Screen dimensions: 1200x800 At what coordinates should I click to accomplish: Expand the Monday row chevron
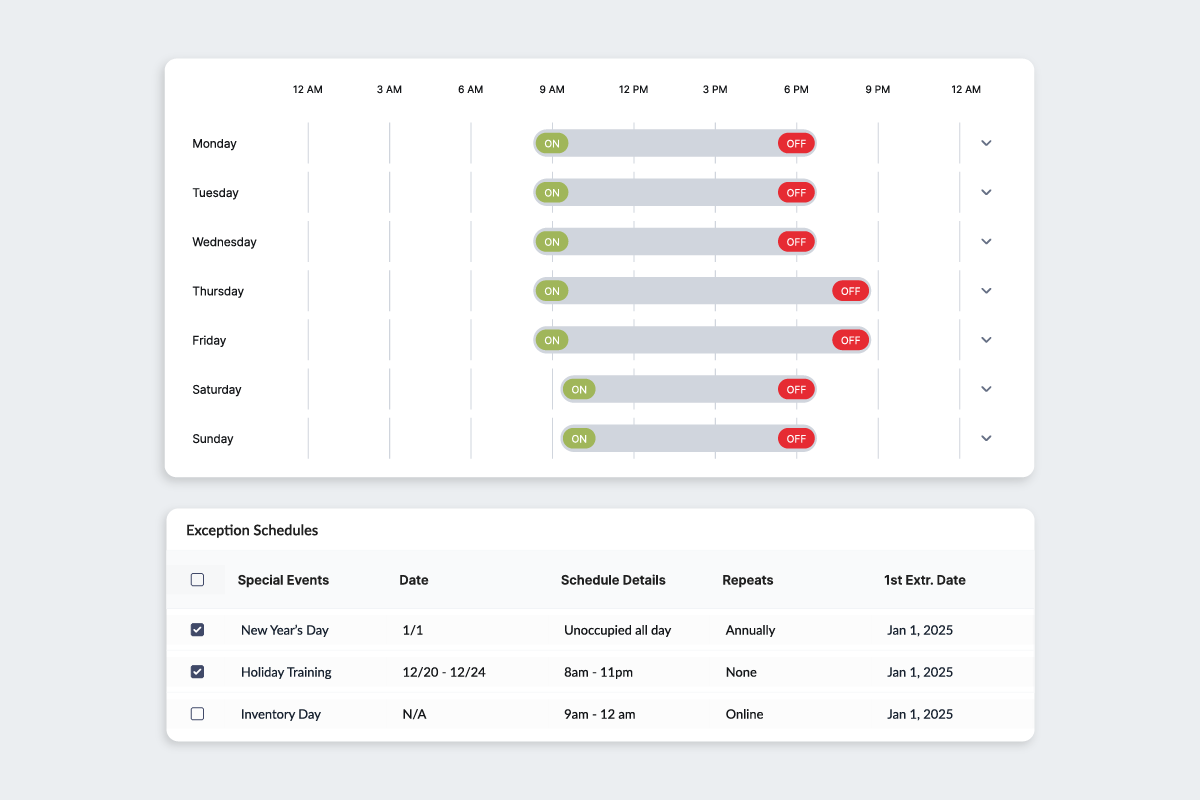(986, 143)
